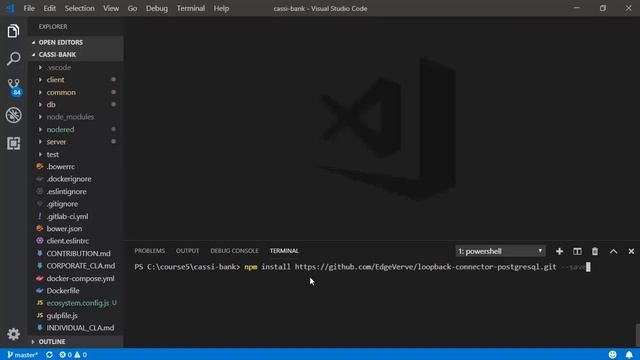
Task: Collapse the CASSI-BANK folder section
Action: click(x=76, y=55)
